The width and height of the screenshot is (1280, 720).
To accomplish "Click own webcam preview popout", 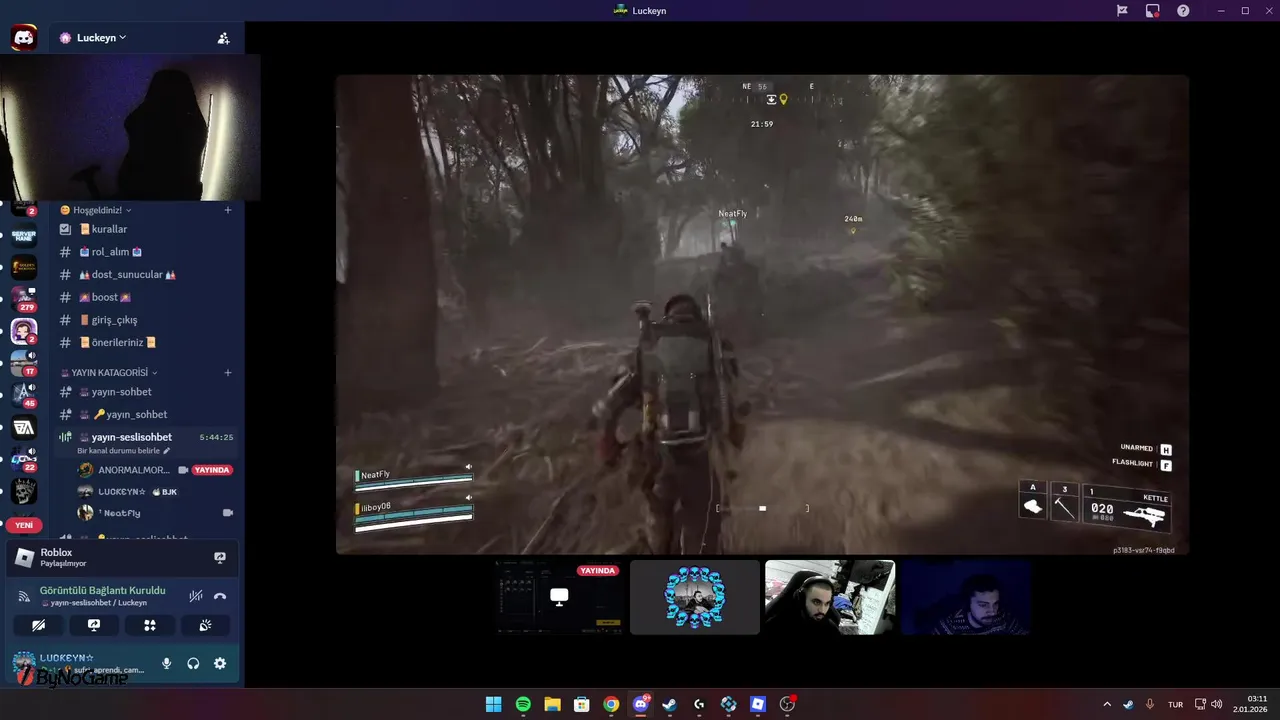I will click(x=130, y=128).
